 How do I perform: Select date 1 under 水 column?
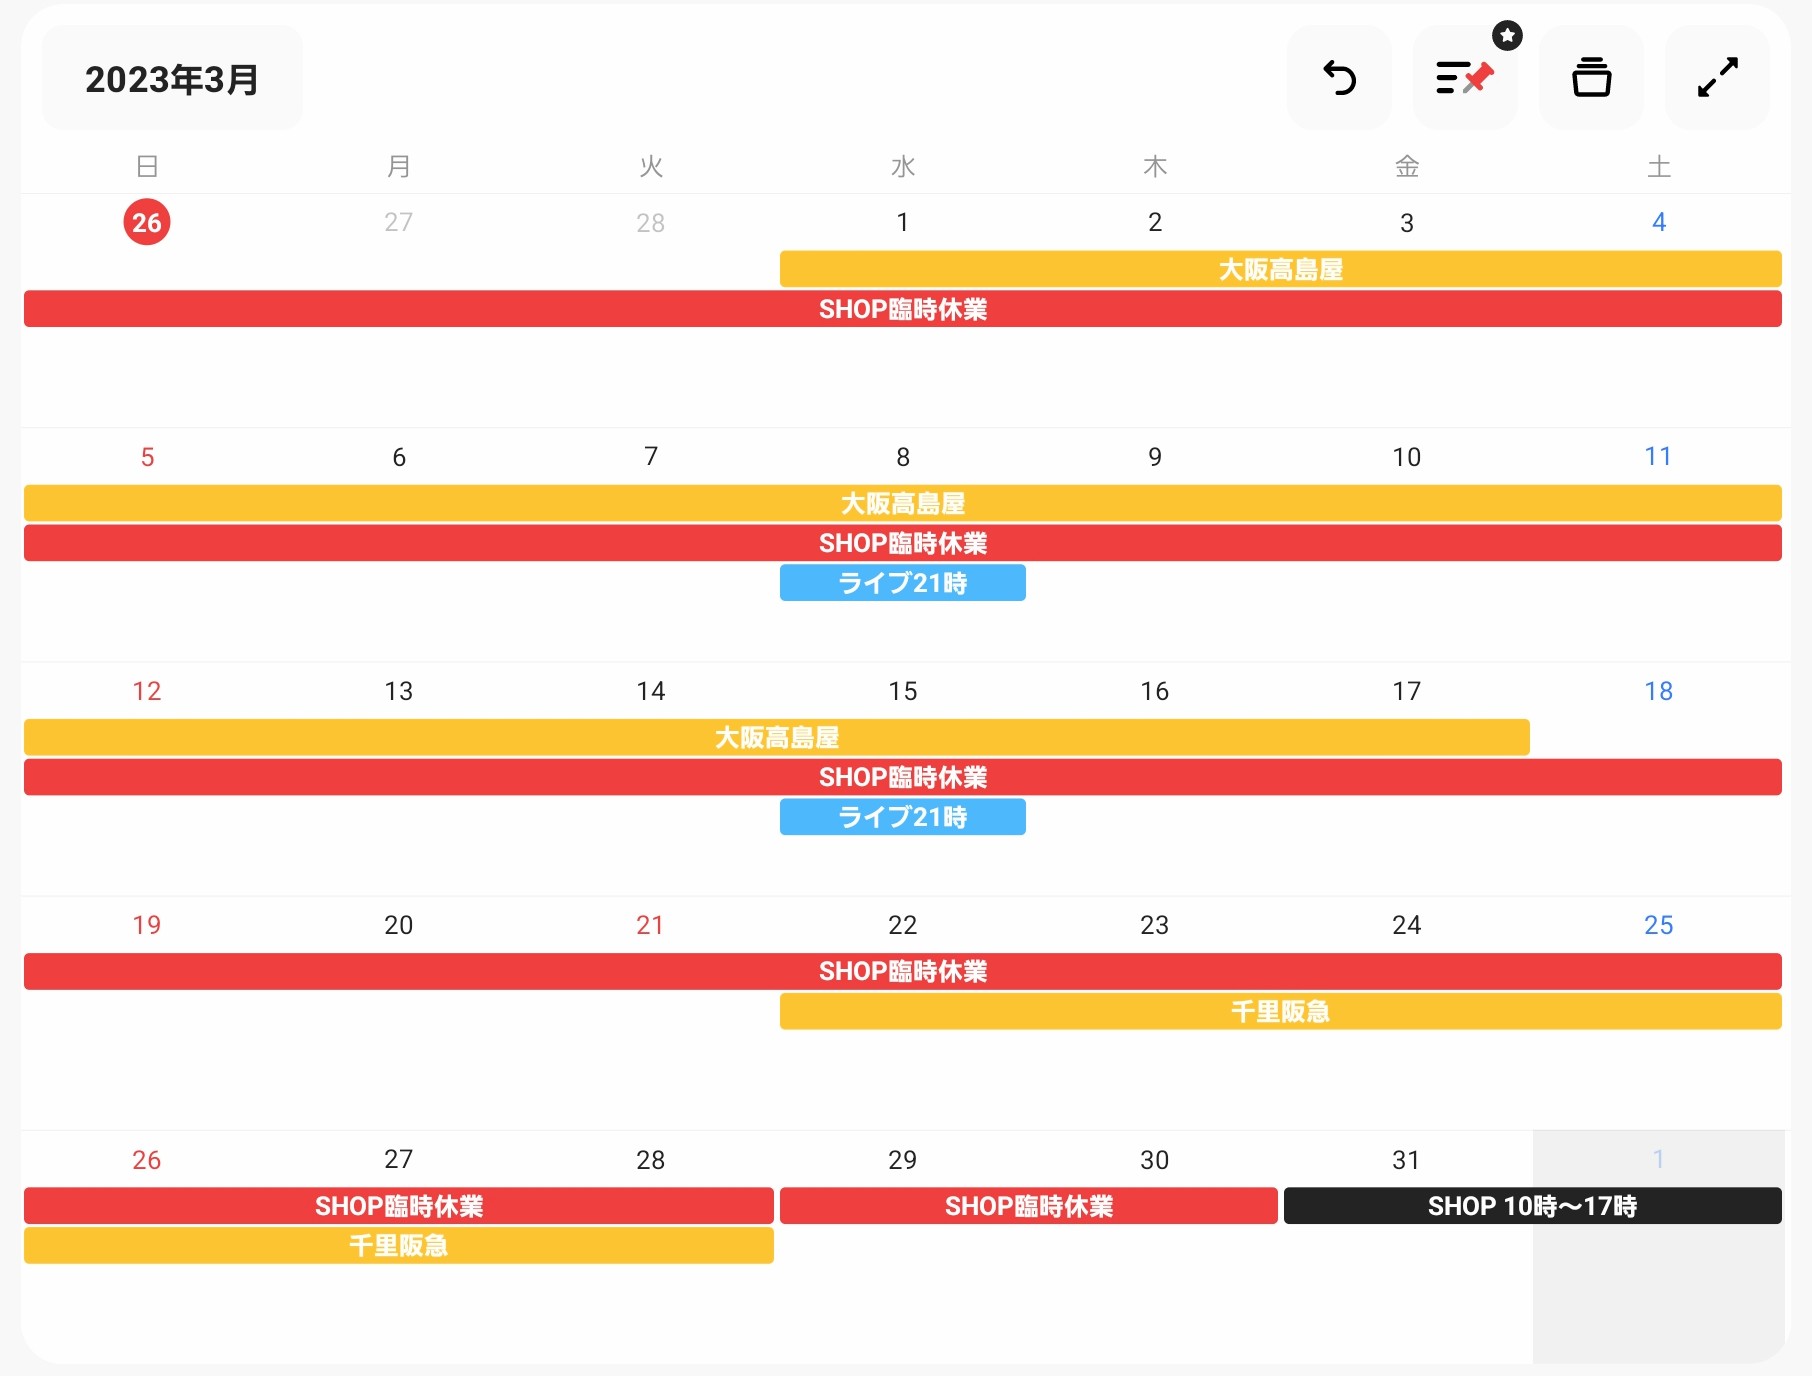click(x=903, y=222)
